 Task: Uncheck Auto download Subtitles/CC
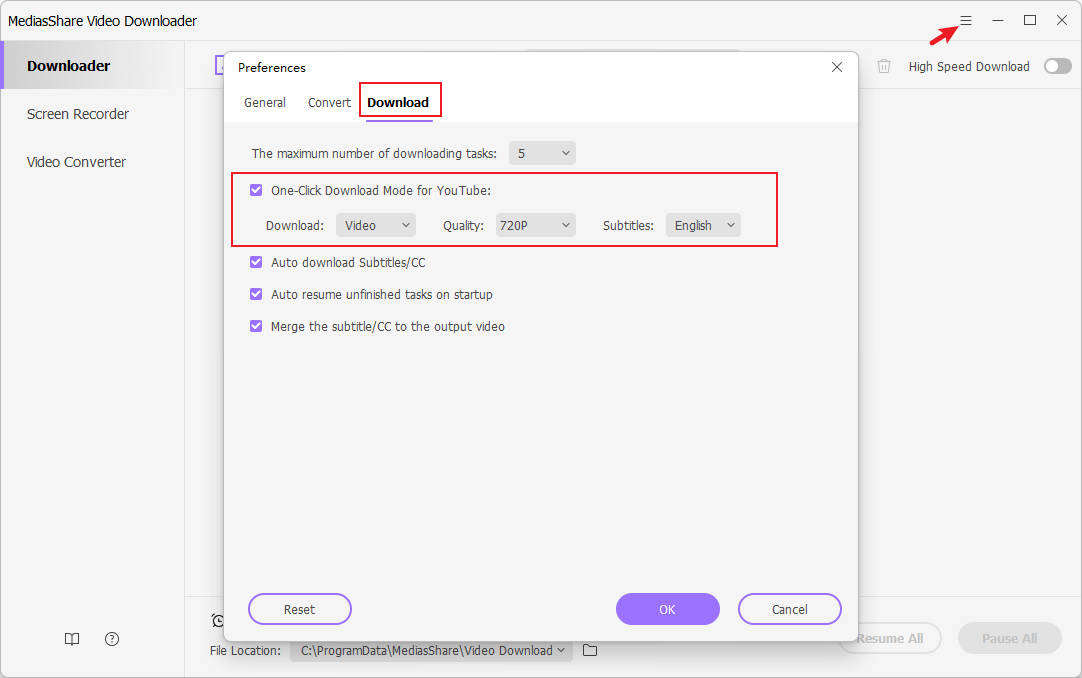click(x=256, y=262)
